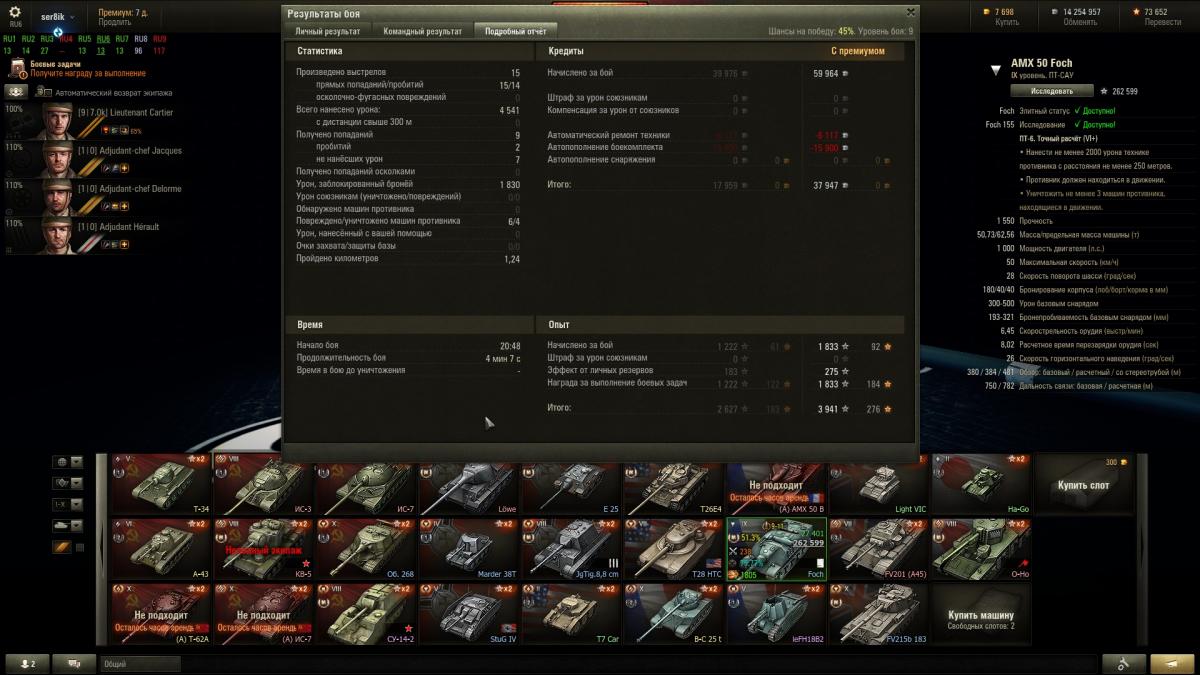The image size is (1200, 675).
Task: Collapse the AMX 50 Foch info expander arrow
Action: click(995, 70)
